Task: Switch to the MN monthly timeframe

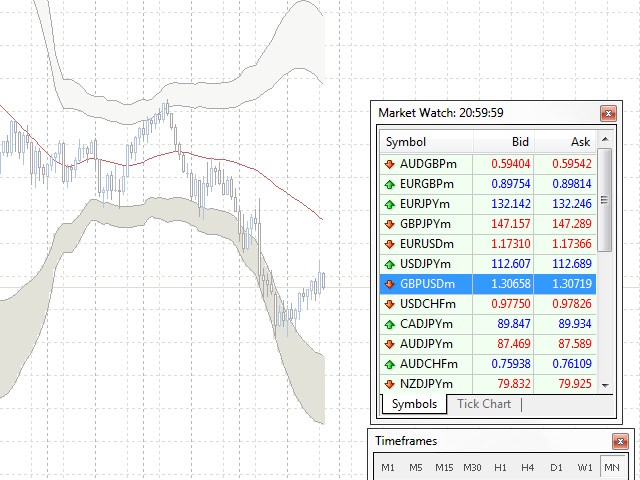Action: pyautogui.click(x=610, y=468)
